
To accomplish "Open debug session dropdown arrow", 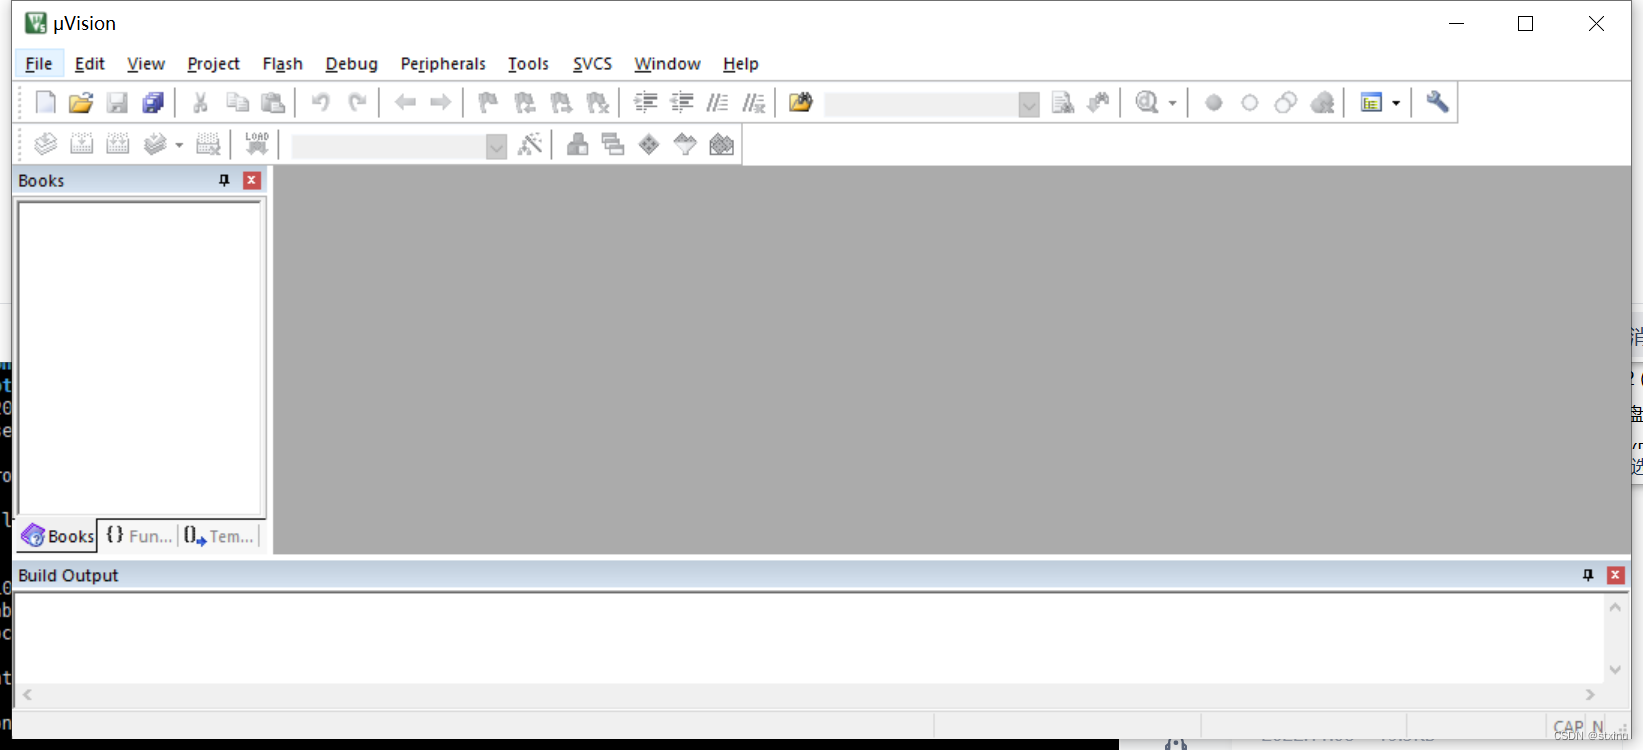I will point(1173,103).
